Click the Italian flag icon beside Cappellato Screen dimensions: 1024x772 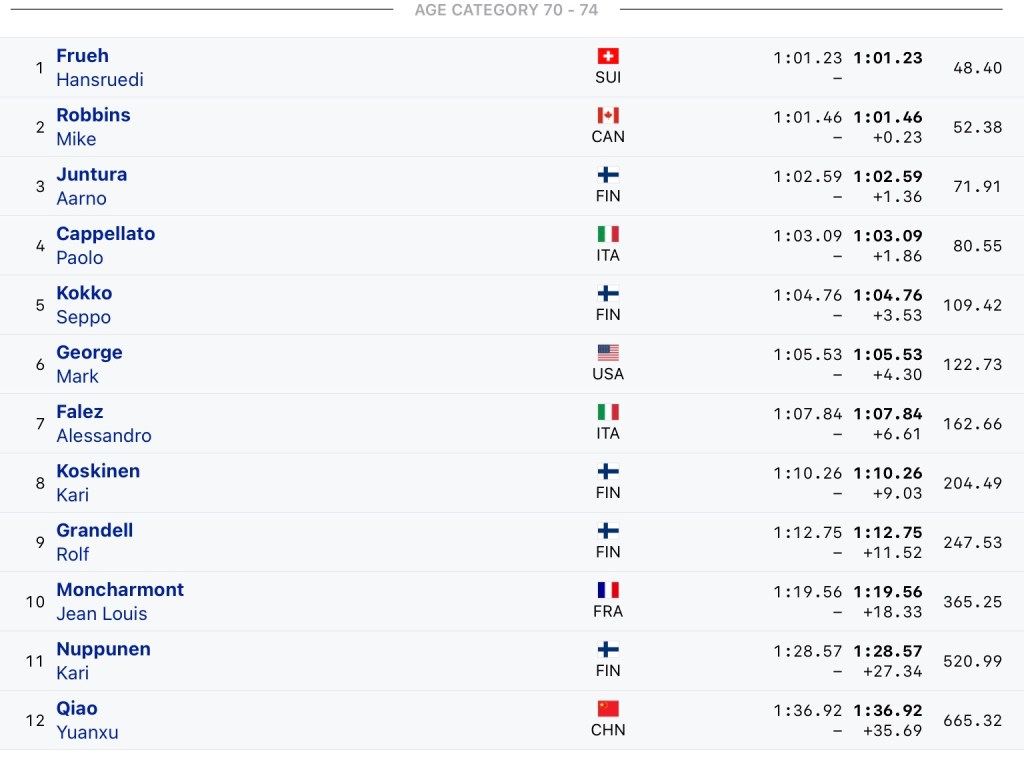608,234
